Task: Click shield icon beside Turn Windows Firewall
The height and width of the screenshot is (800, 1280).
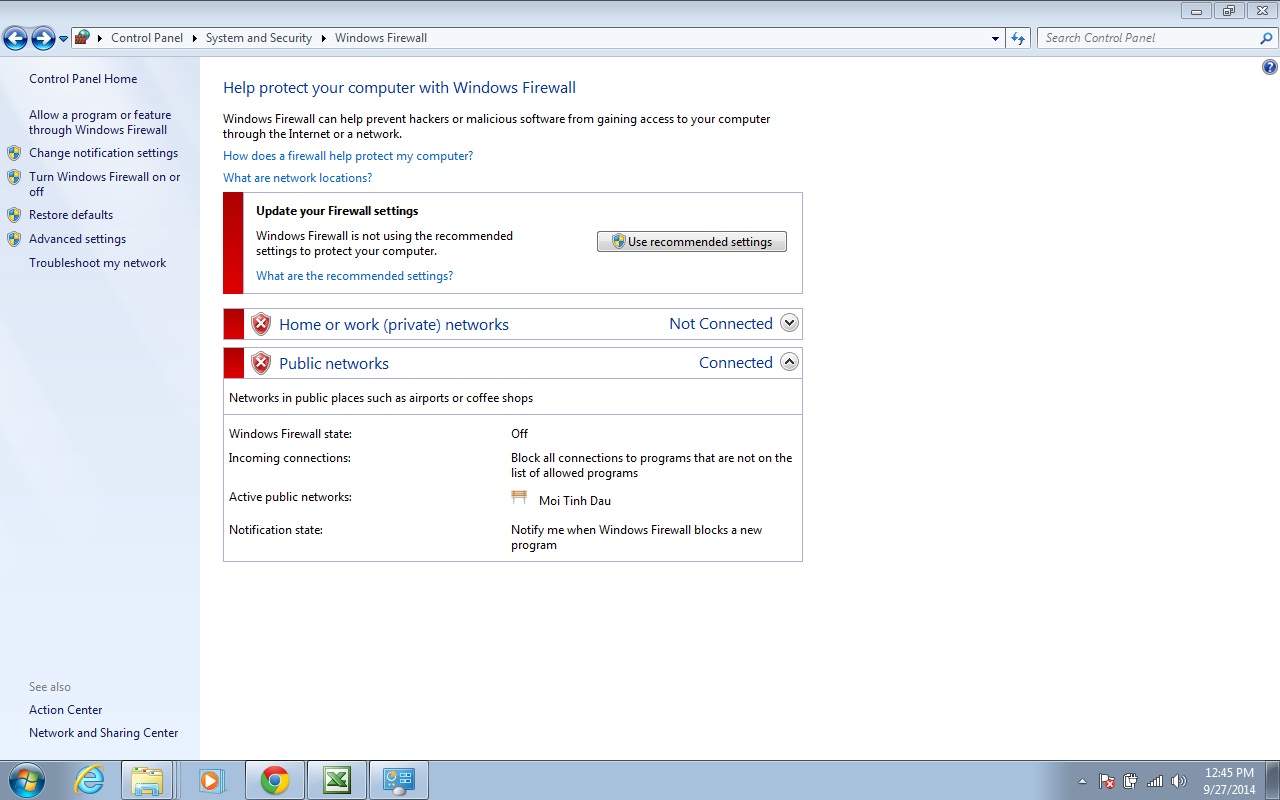Action: coord(14,177)
